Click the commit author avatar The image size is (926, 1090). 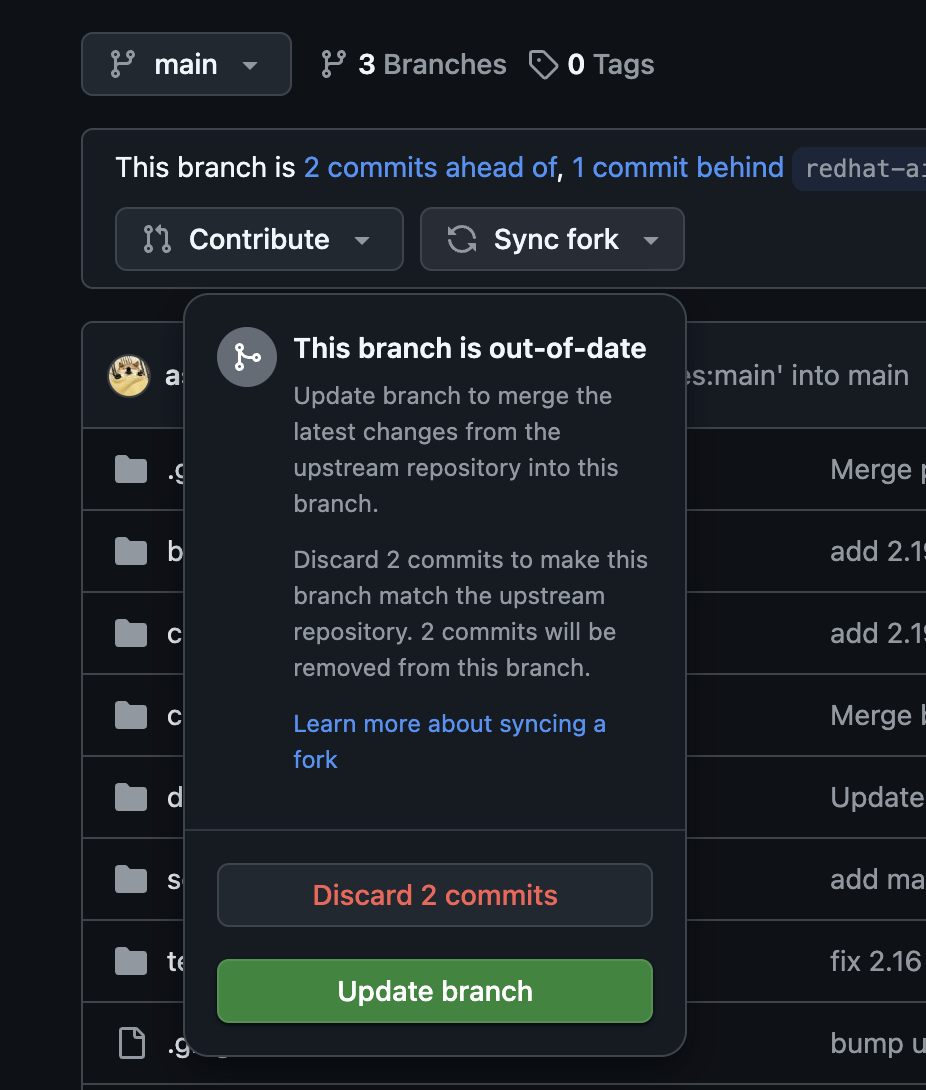129,376
